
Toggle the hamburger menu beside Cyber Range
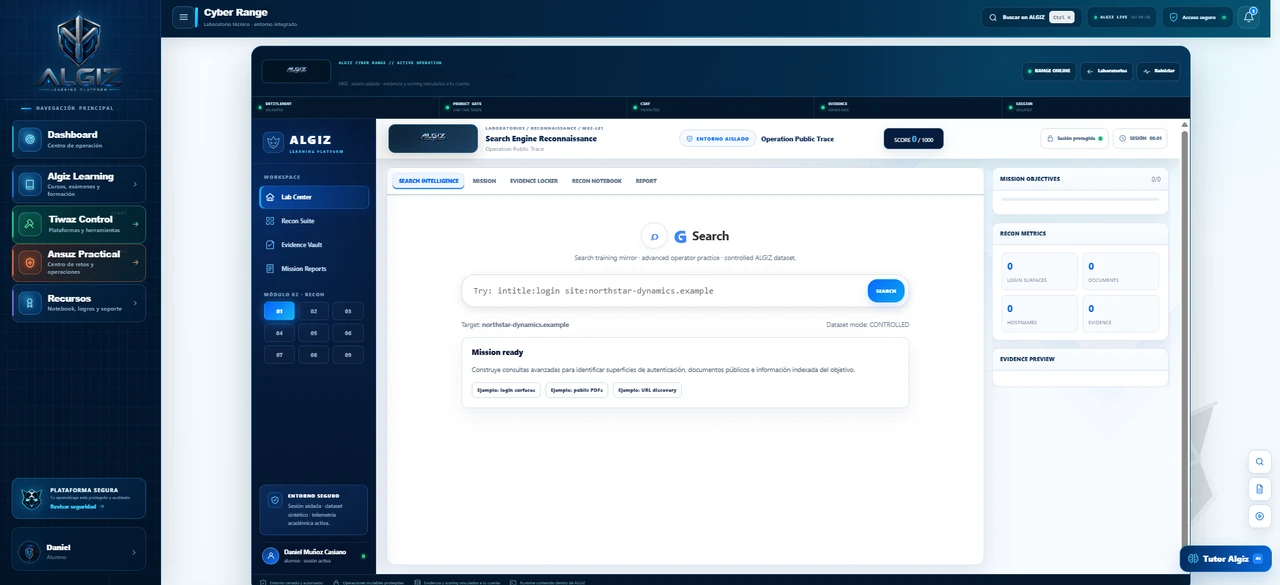click(x=183, y=17)
